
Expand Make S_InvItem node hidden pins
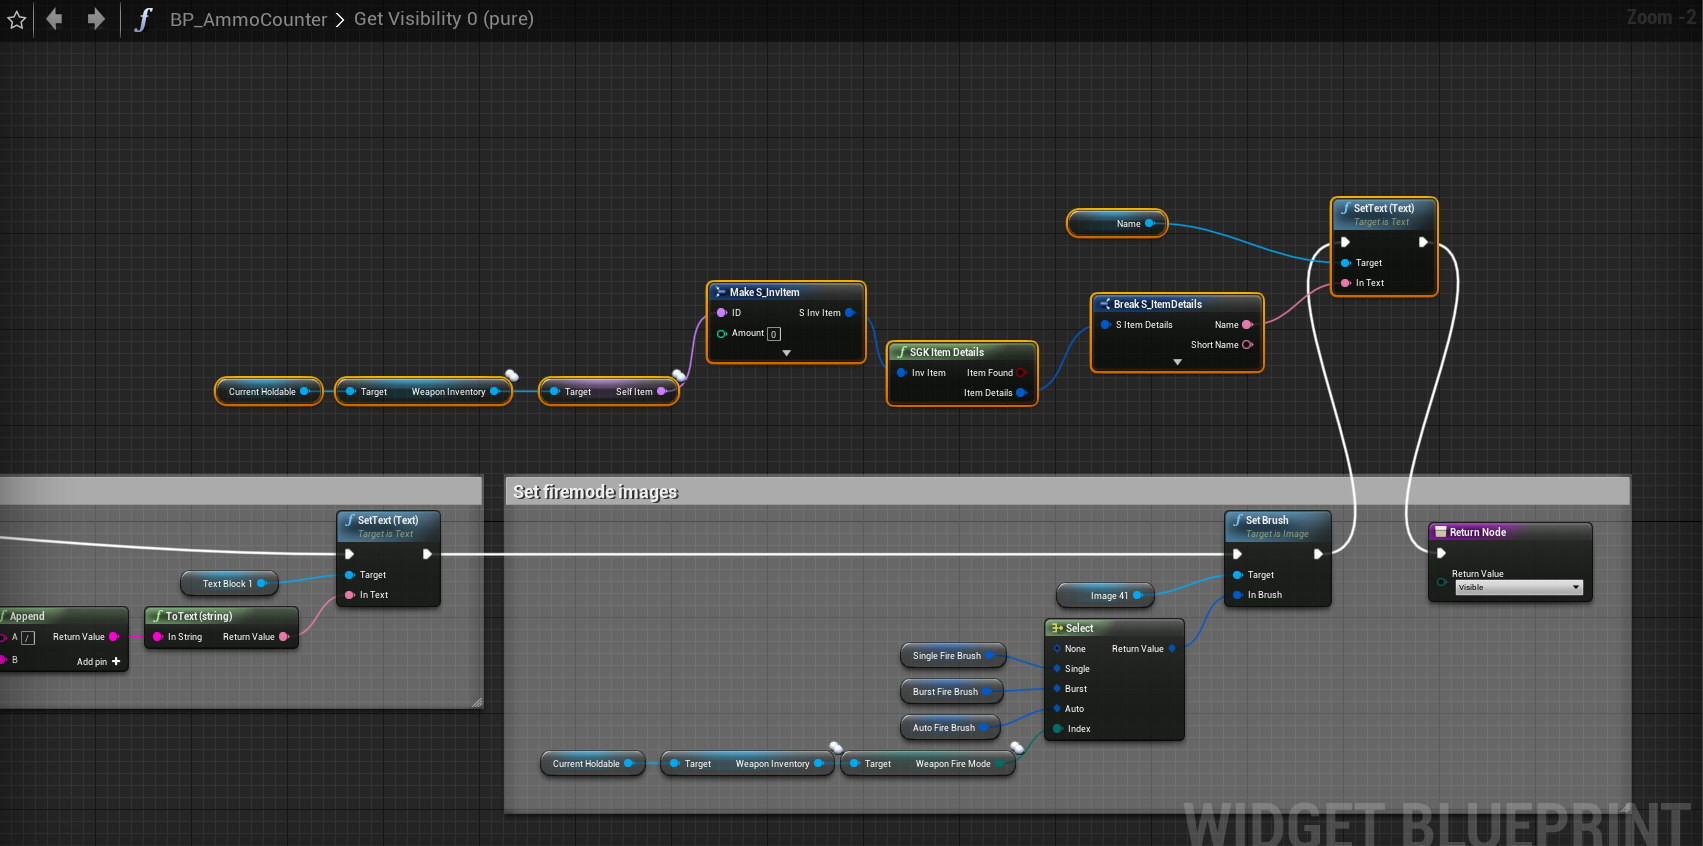point(786,353)
